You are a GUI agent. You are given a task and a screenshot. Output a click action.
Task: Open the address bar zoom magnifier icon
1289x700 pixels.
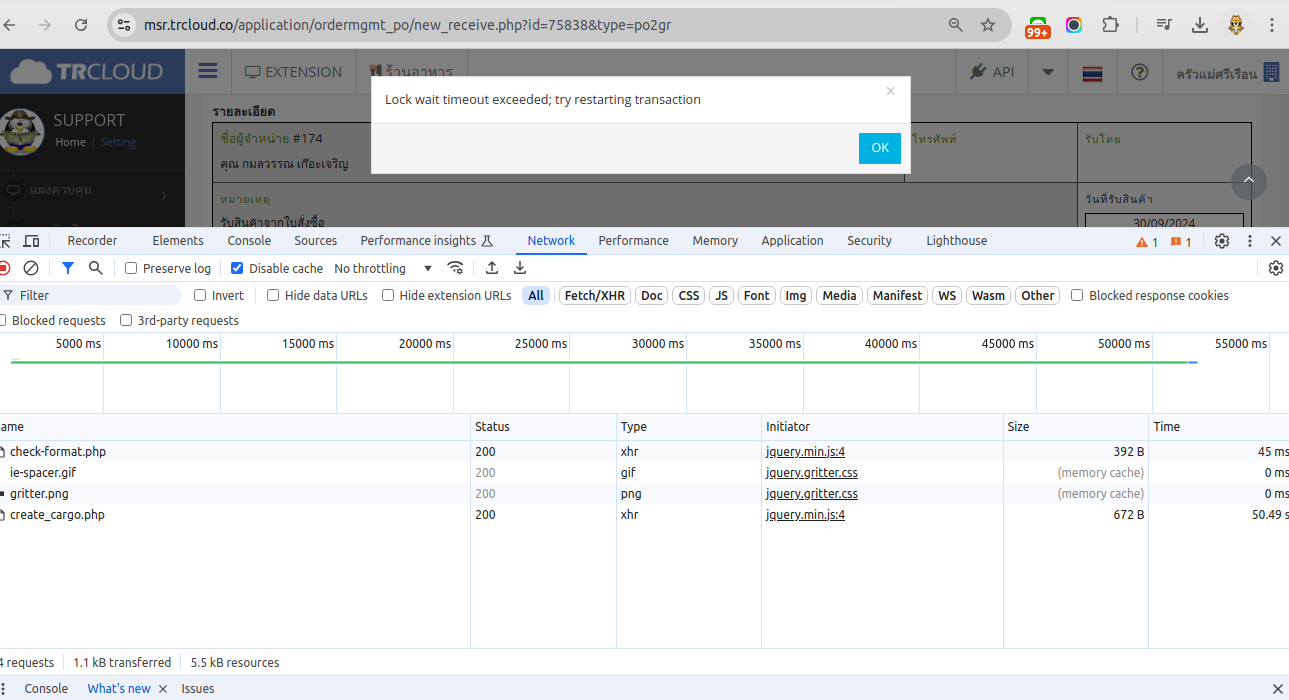(956, 25)
